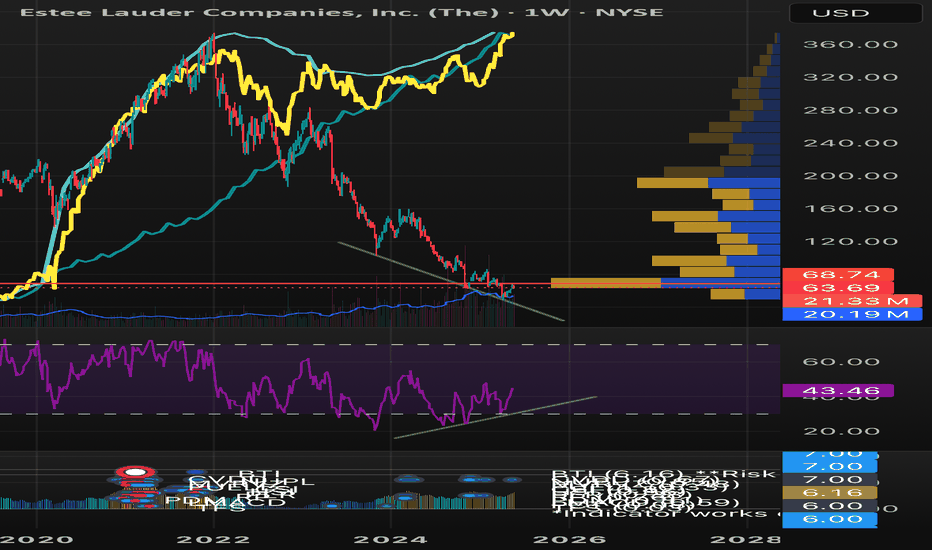Select the red 63.69 last price label

point(838,288)
